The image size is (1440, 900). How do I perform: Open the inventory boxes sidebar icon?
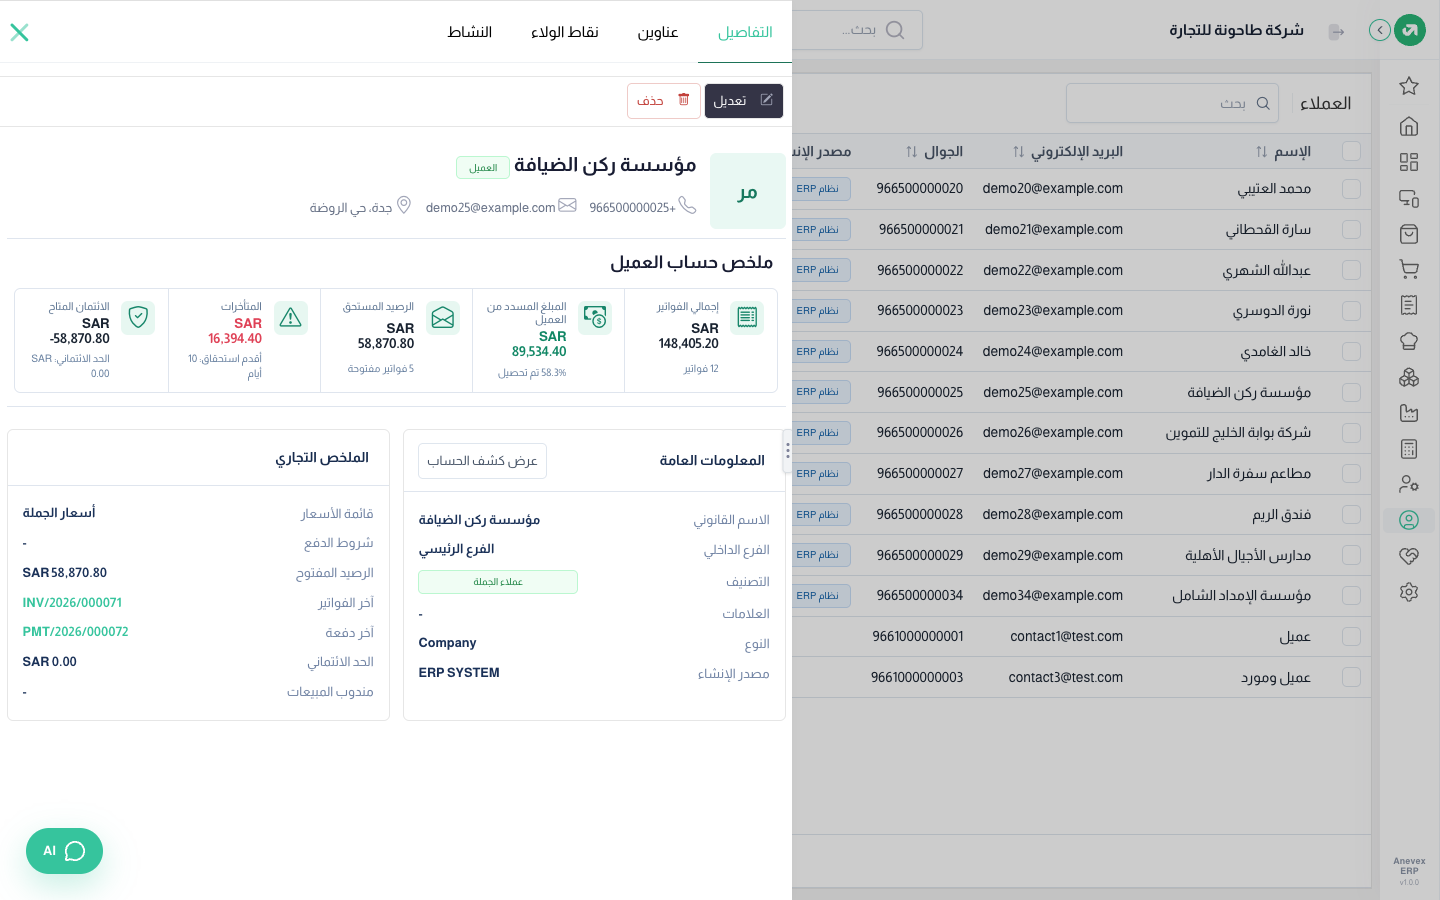pos(1409,377)
